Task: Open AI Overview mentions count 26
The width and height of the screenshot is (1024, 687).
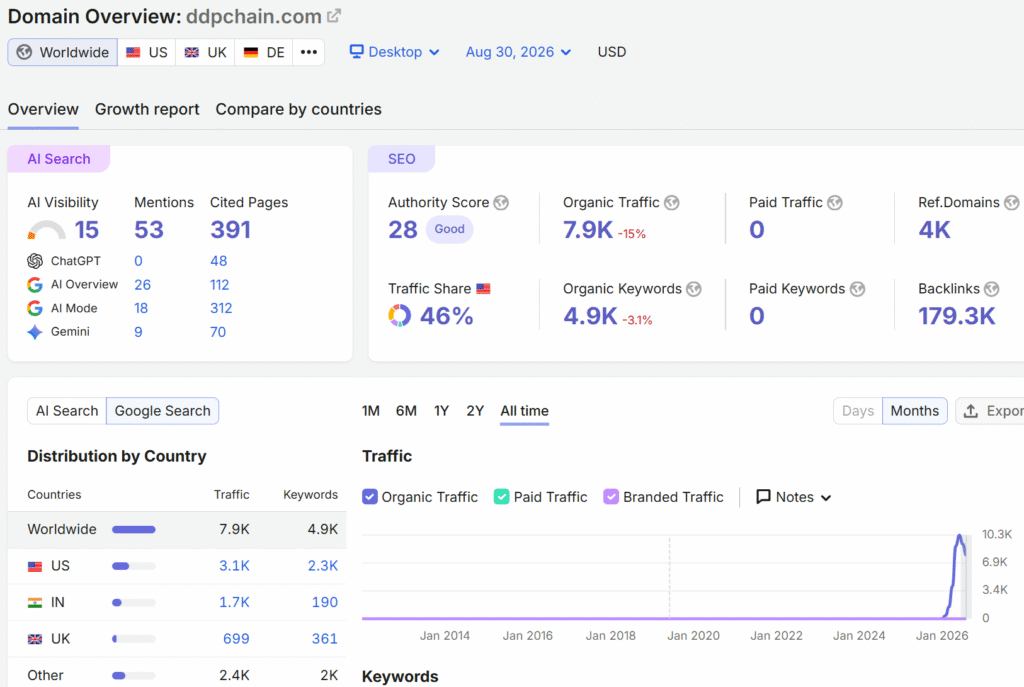Action: (x=142, y=285)
